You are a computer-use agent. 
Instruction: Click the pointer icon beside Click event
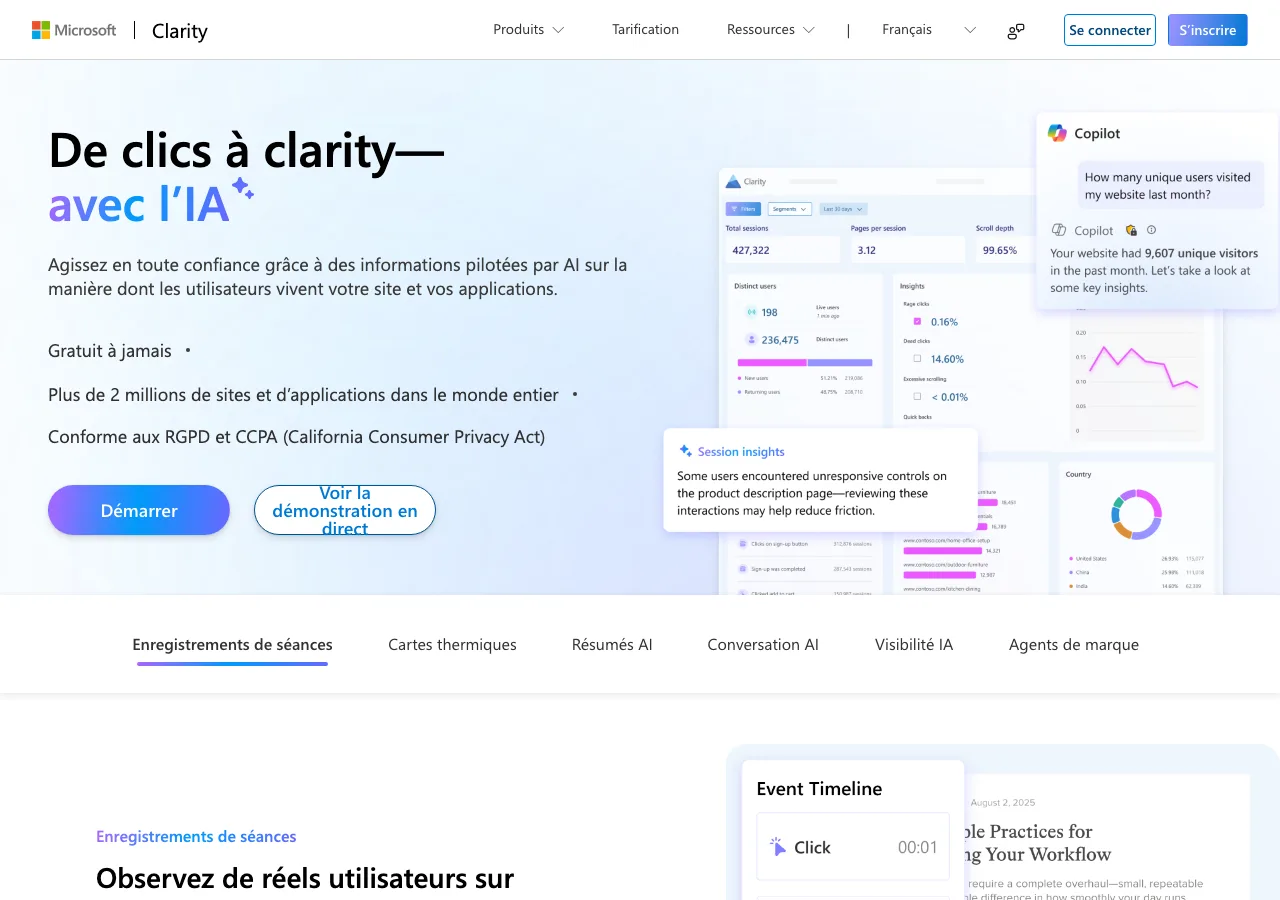click(778, 847)
